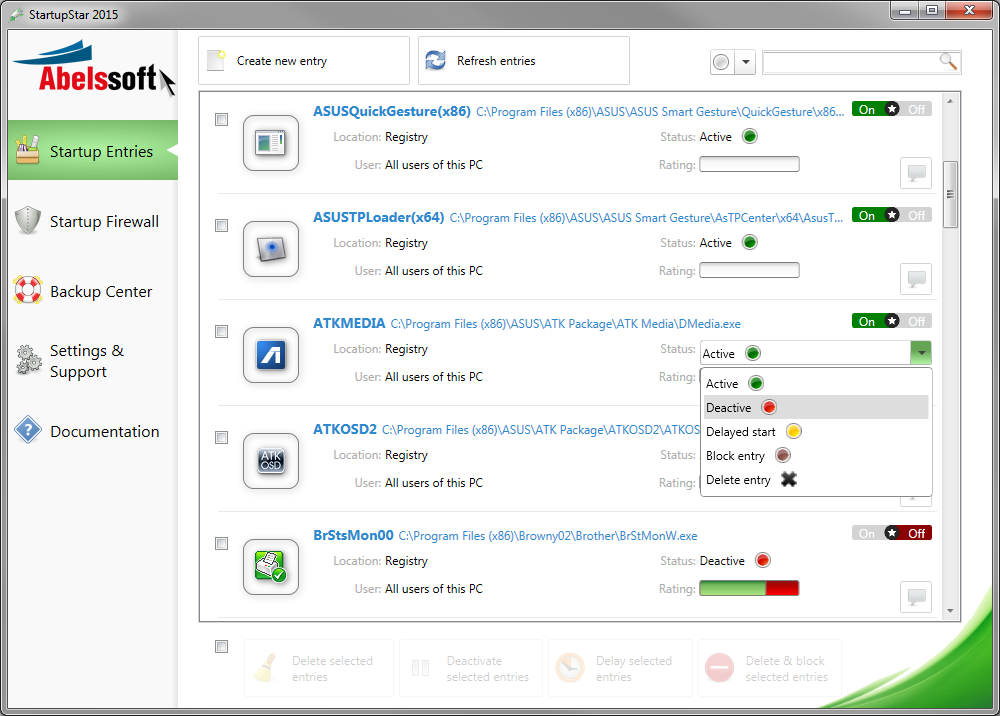Click the ATKOSD2 entry icon
Image resolution: width=1000 pixels, height=716 pixels.
tap(271, 461)
